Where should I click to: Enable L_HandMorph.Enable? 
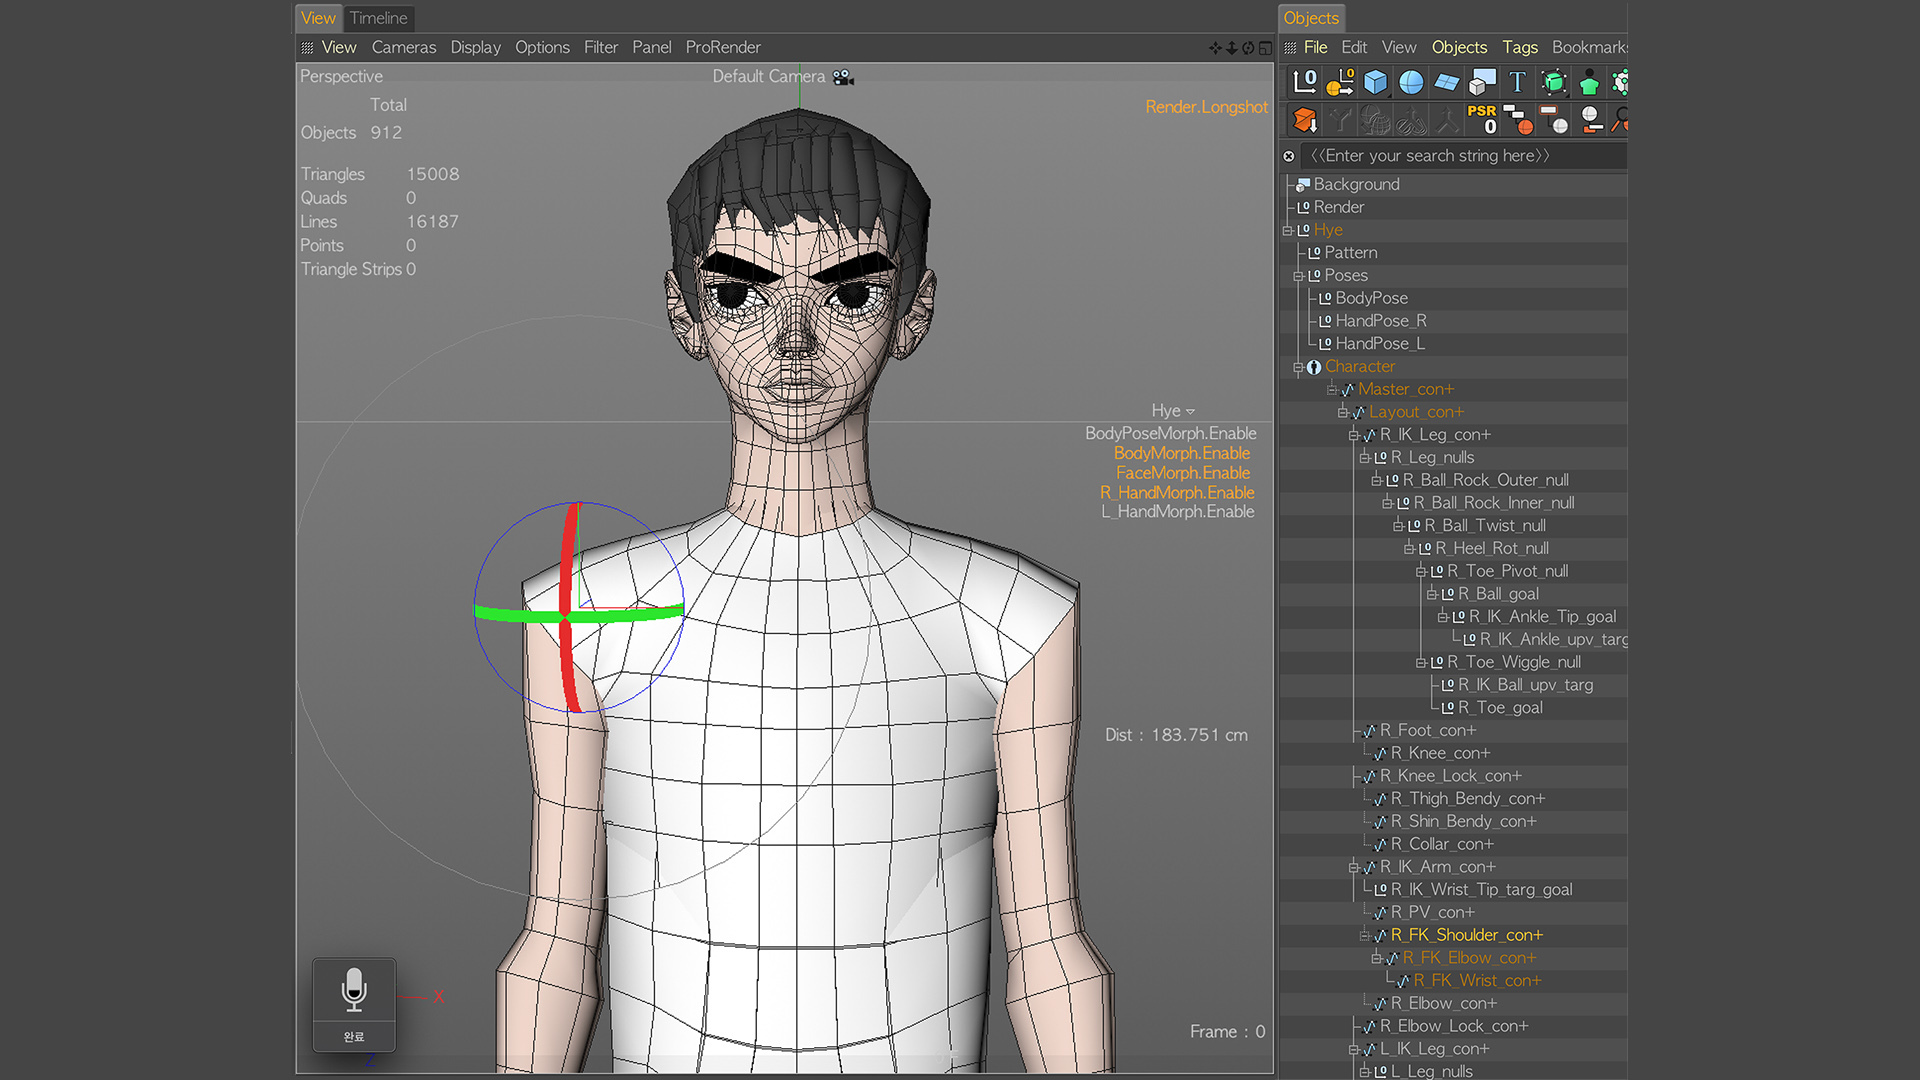[x=1178, y=511]
